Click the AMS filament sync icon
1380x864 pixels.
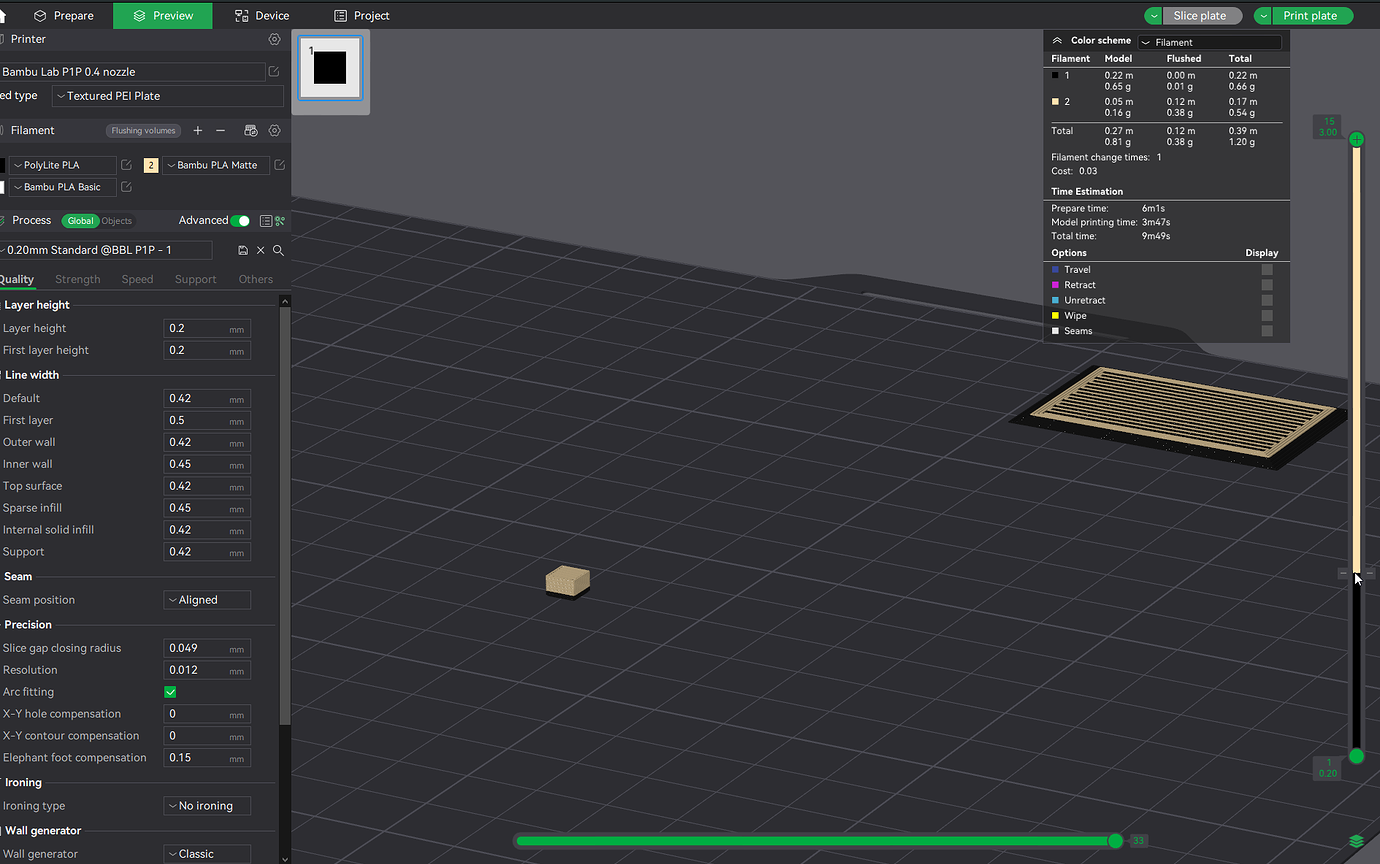[x=251, y=130]
